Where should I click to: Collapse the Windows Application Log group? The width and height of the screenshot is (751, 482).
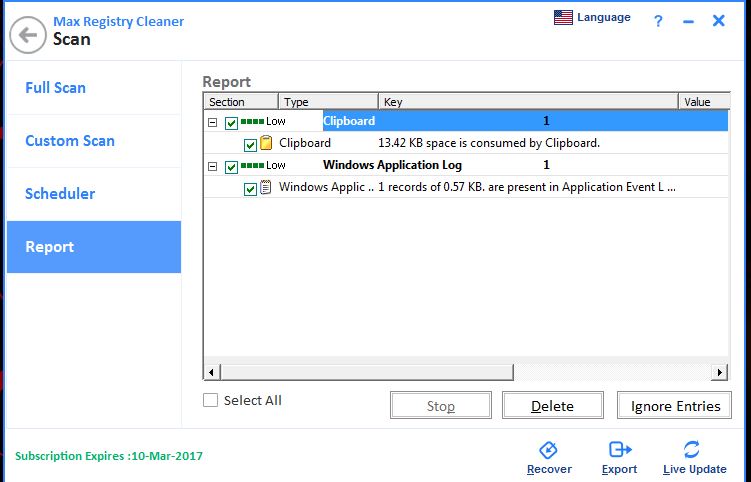pos(213,166)
